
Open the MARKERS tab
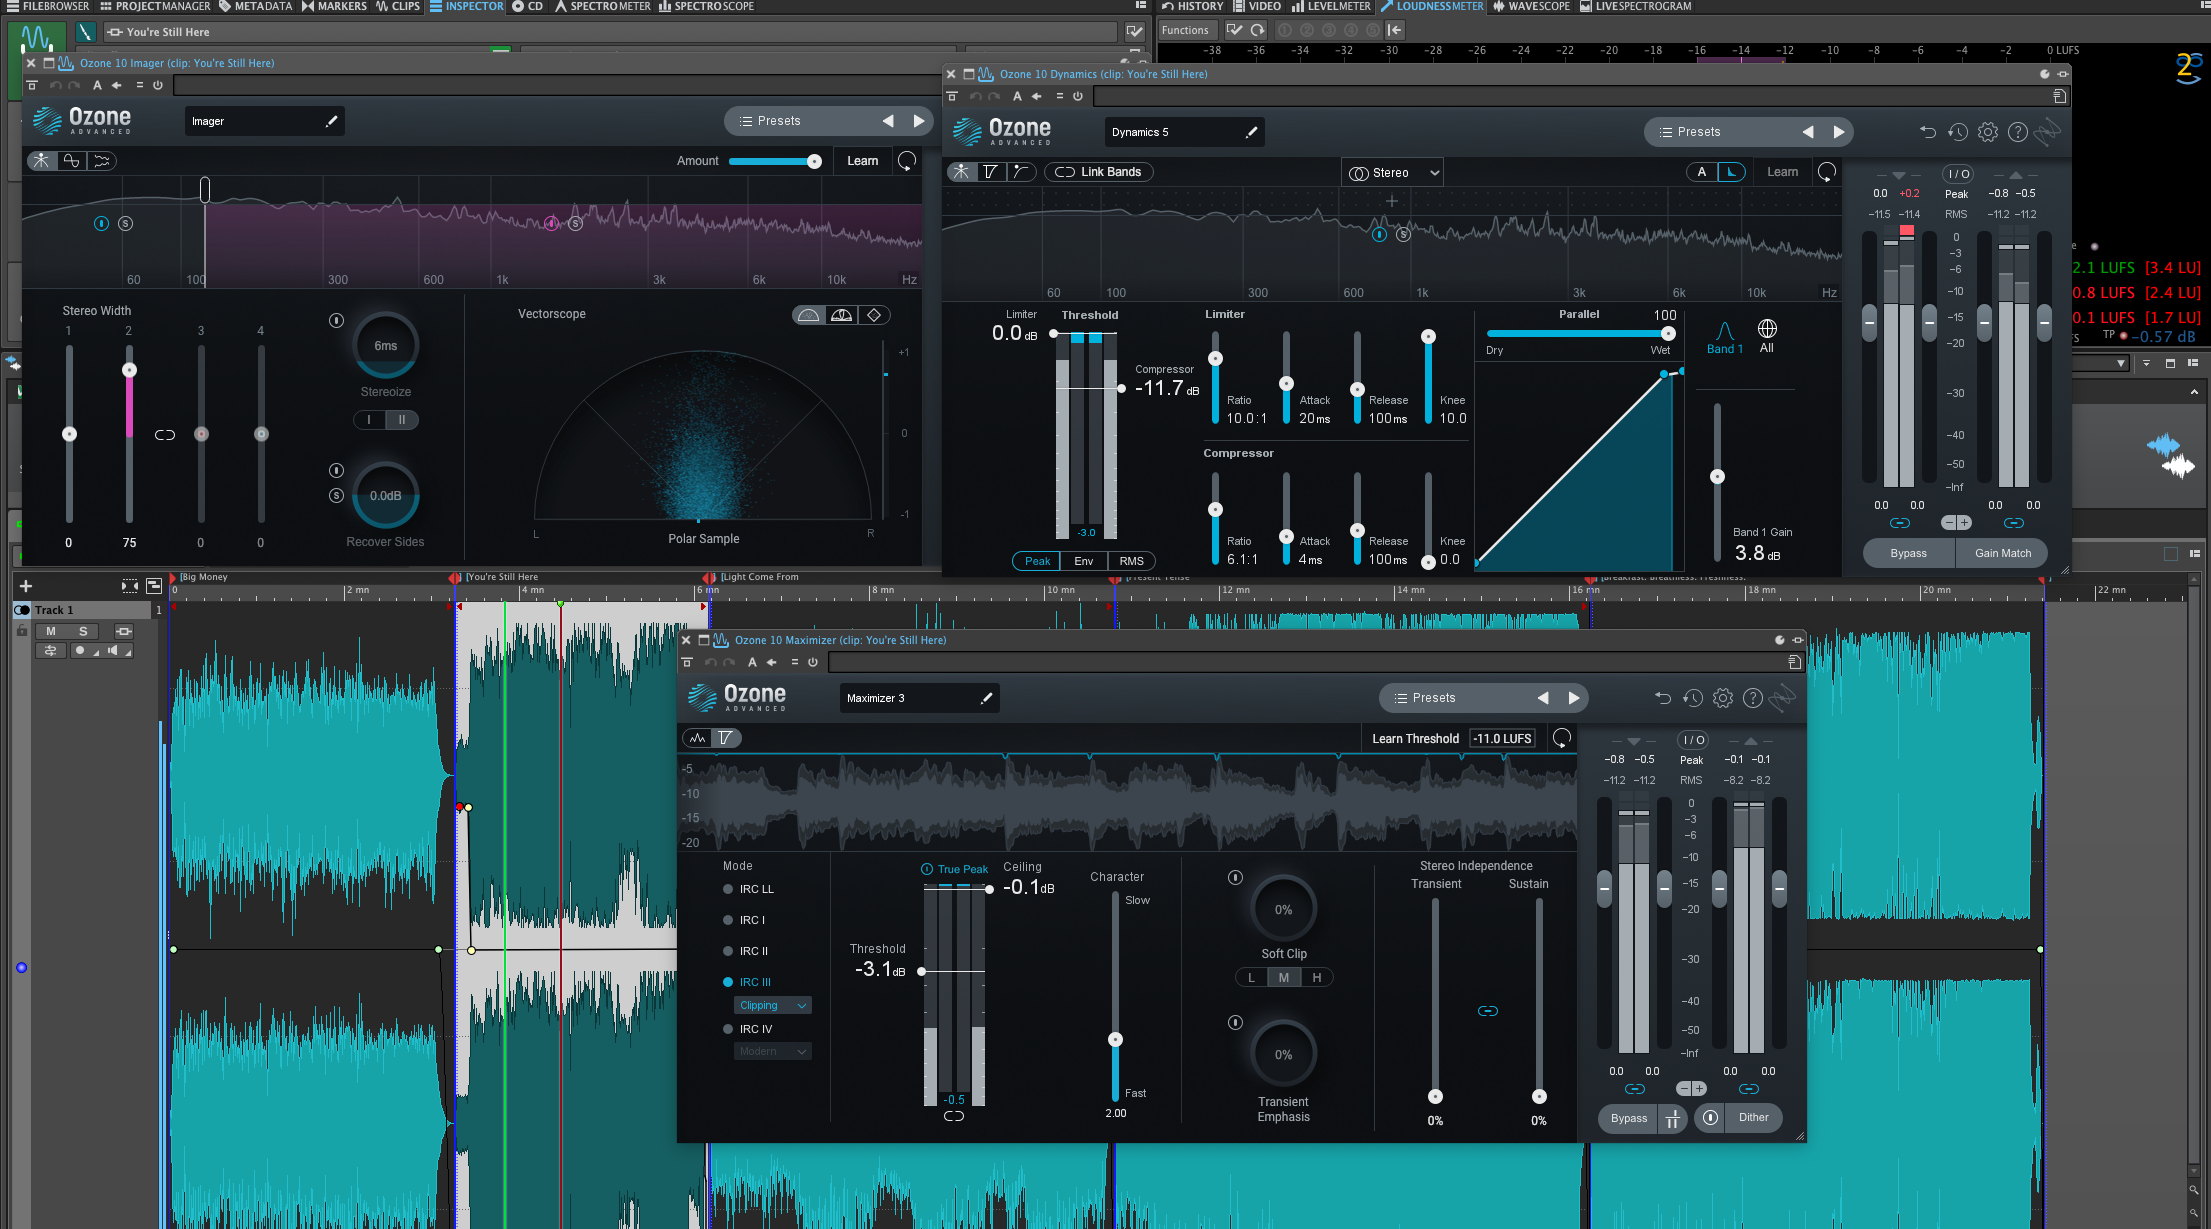pyautogui.click(x=334, y=6)
